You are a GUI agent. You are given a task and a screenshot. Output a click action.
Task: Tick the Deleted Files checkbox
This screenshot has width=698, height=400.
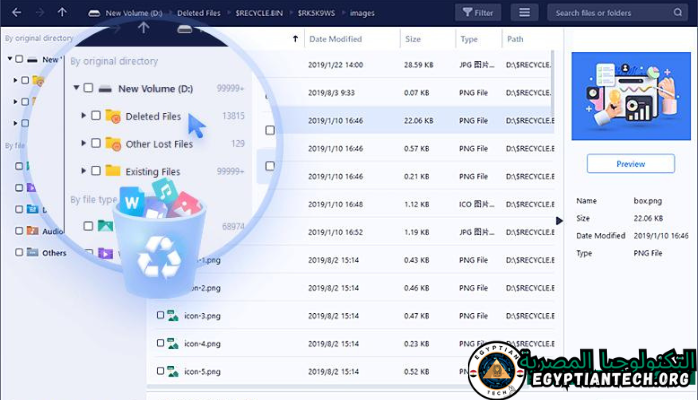[x=96, y=116]
